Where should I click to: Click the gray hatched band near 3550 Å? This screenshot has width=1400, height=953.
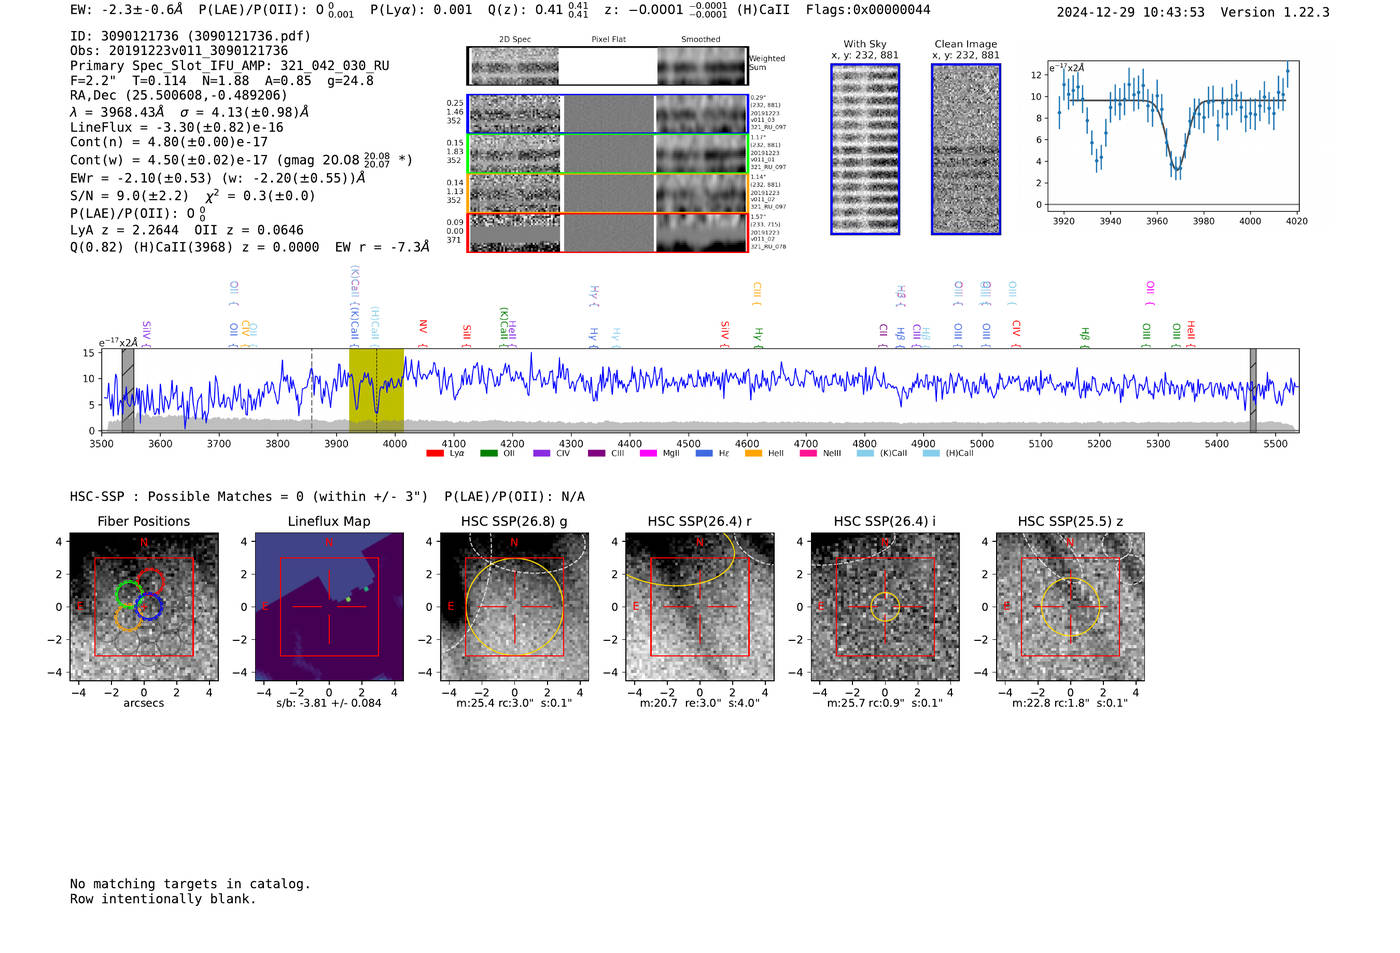[128, 390]
